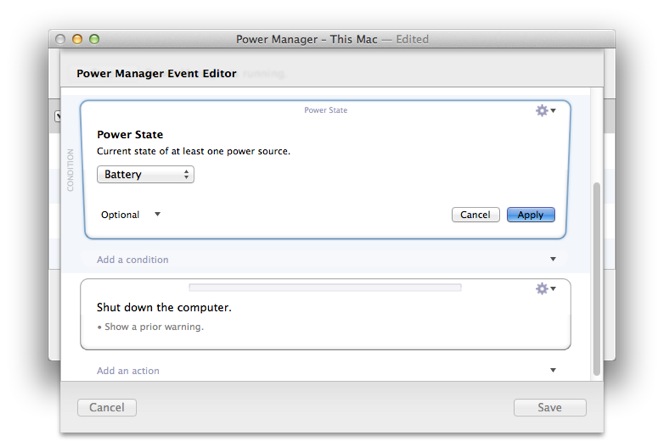Open the Battery power source dropdown
Screen dimensions: 664x442
click(x=145, y=174)
